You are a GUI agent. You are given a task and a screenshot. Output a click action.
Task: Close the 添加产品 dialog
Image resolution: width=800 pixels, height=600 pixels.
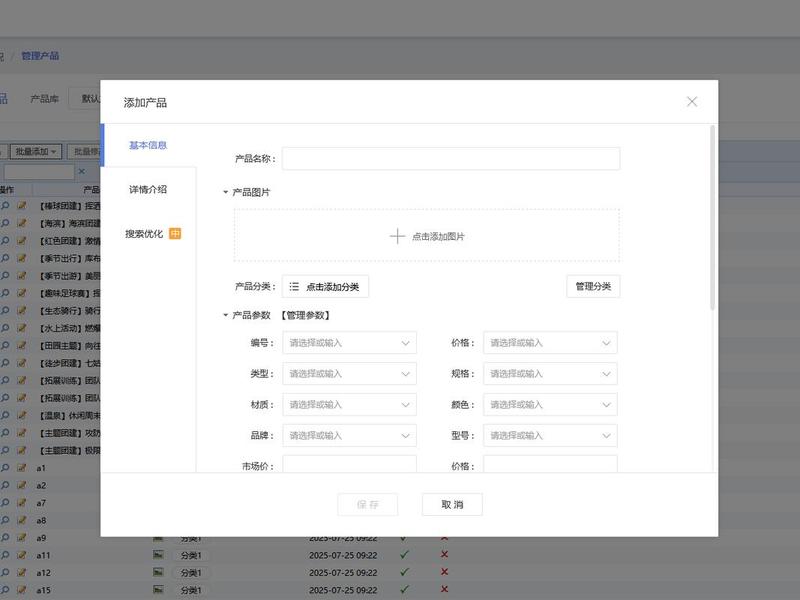tap(692, 102)
